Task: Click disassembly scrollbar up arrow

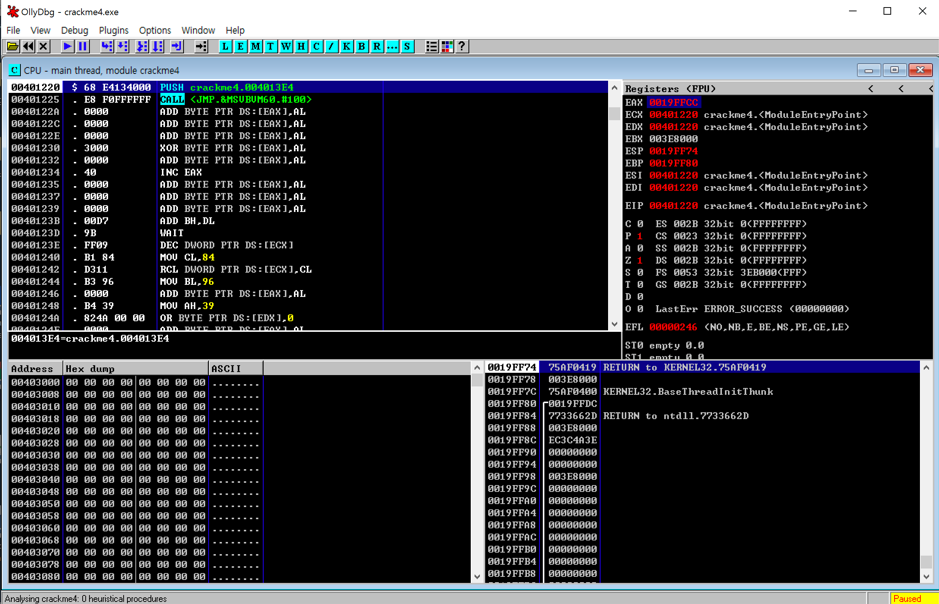Action: pos(614,87)
